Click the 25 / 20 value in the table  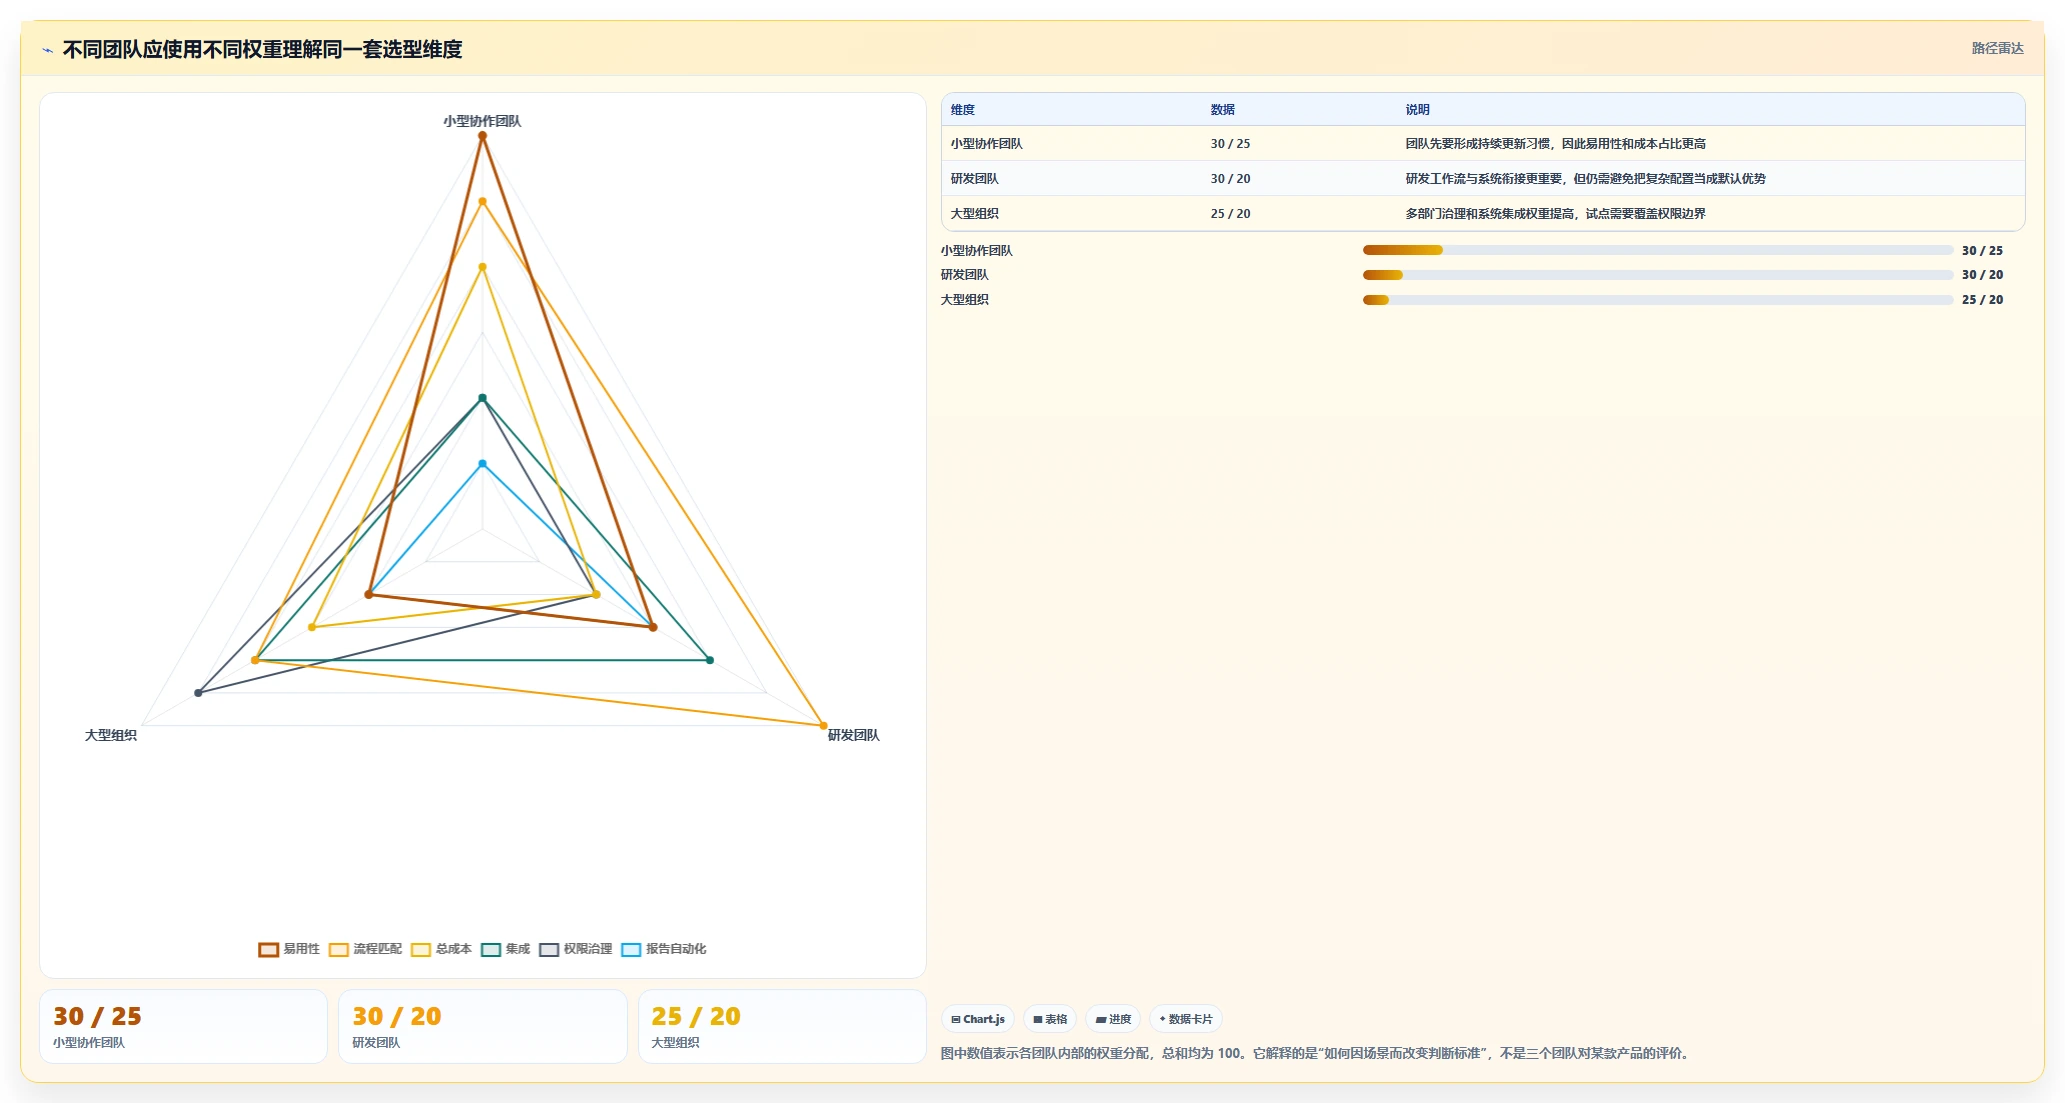[1230, 214]
